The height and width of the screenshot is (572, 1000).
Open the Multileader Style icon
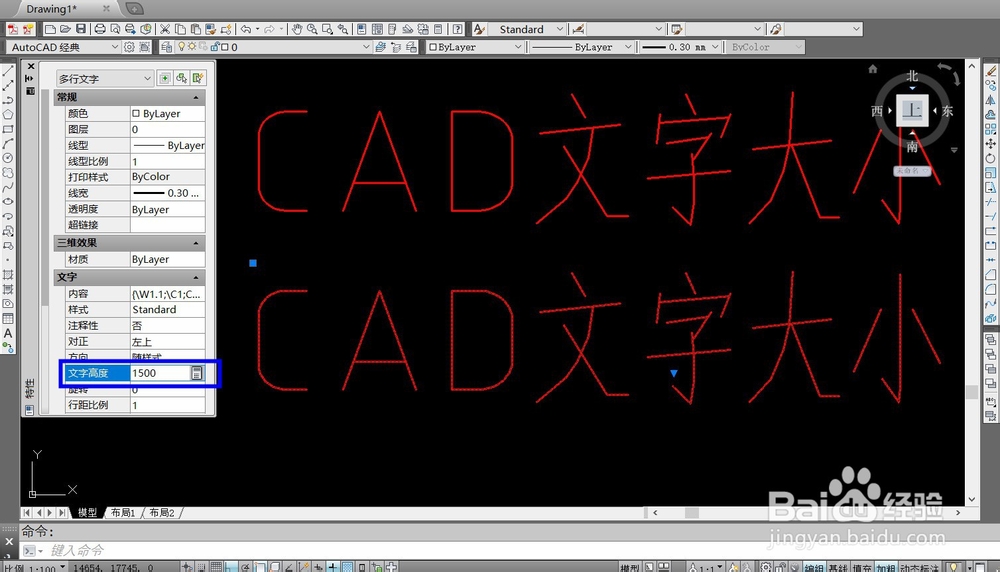coord(776,29)
